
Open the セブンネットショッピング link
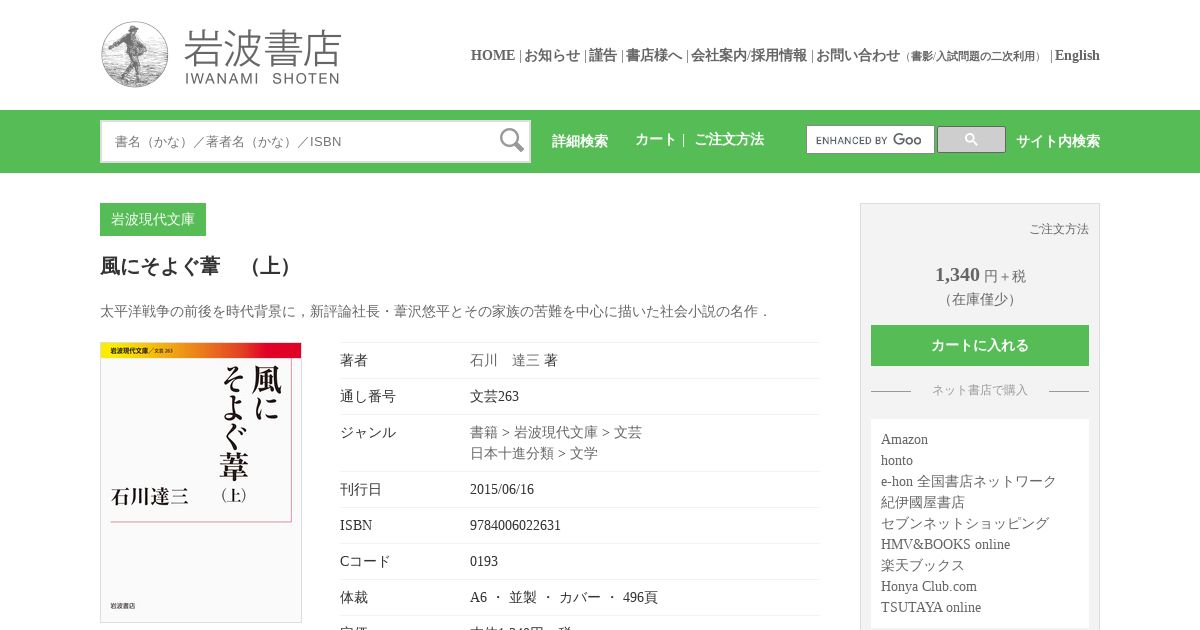click(965, 523)
